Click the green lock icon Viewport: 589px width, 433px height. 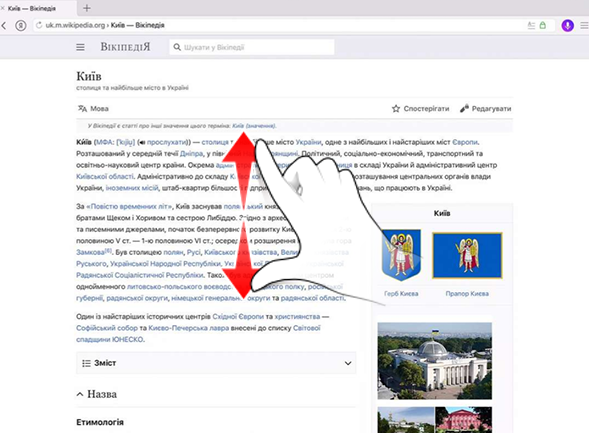(x=542, y=26)
